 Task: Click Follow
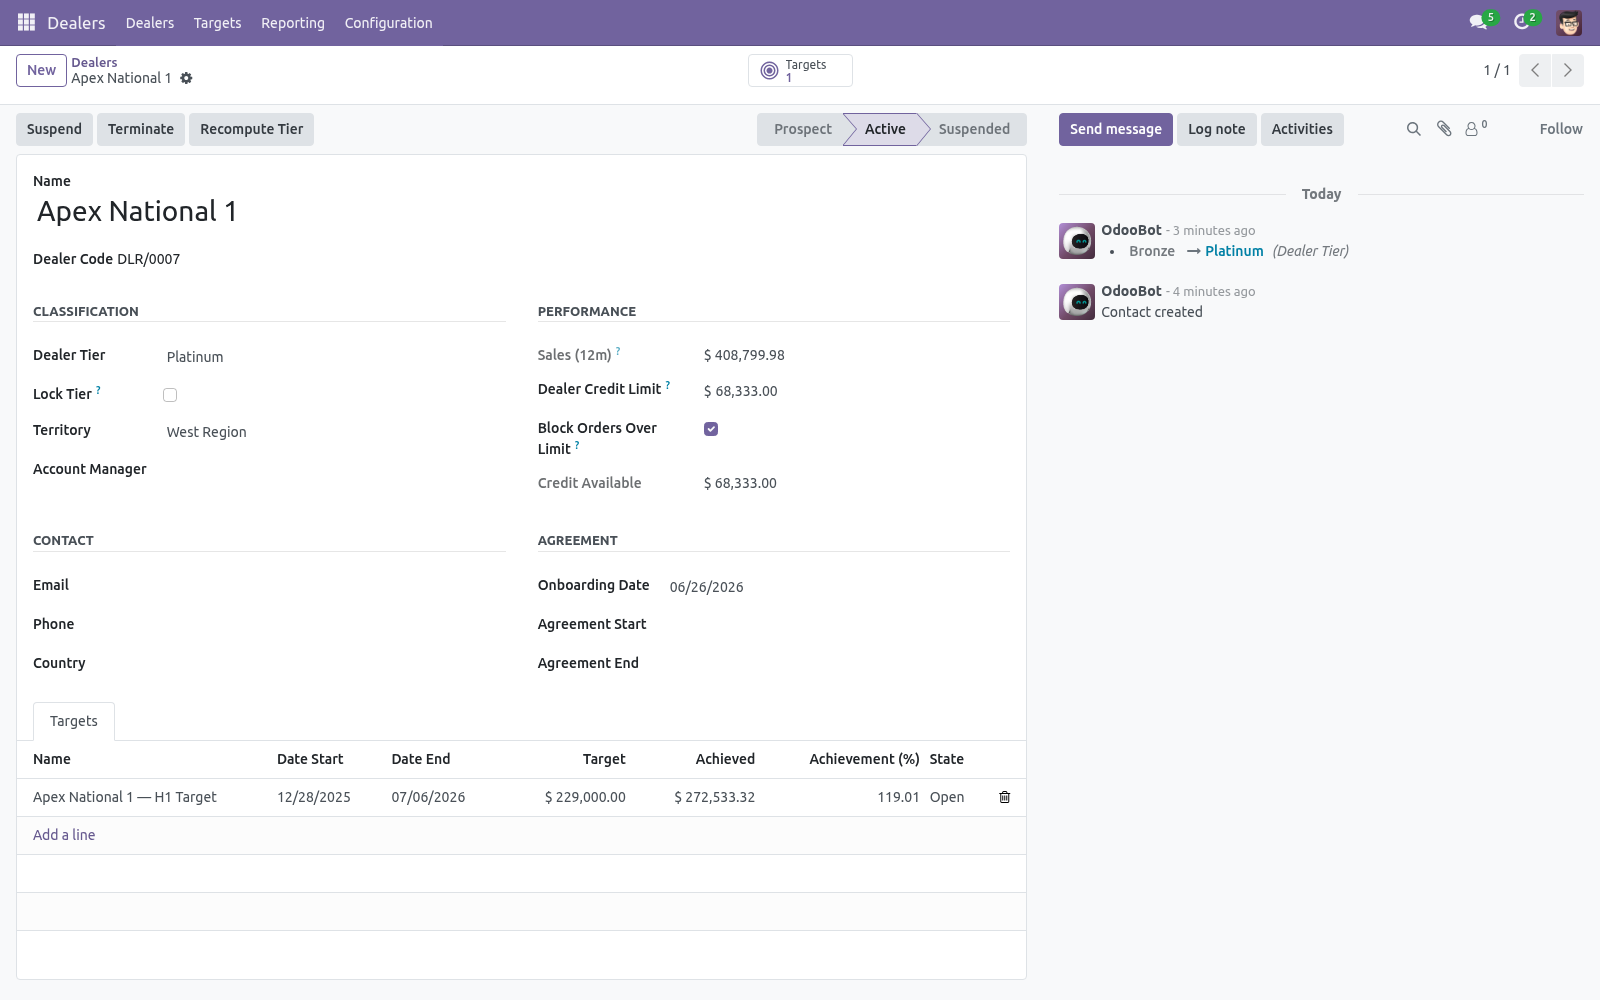point(1561,129)
